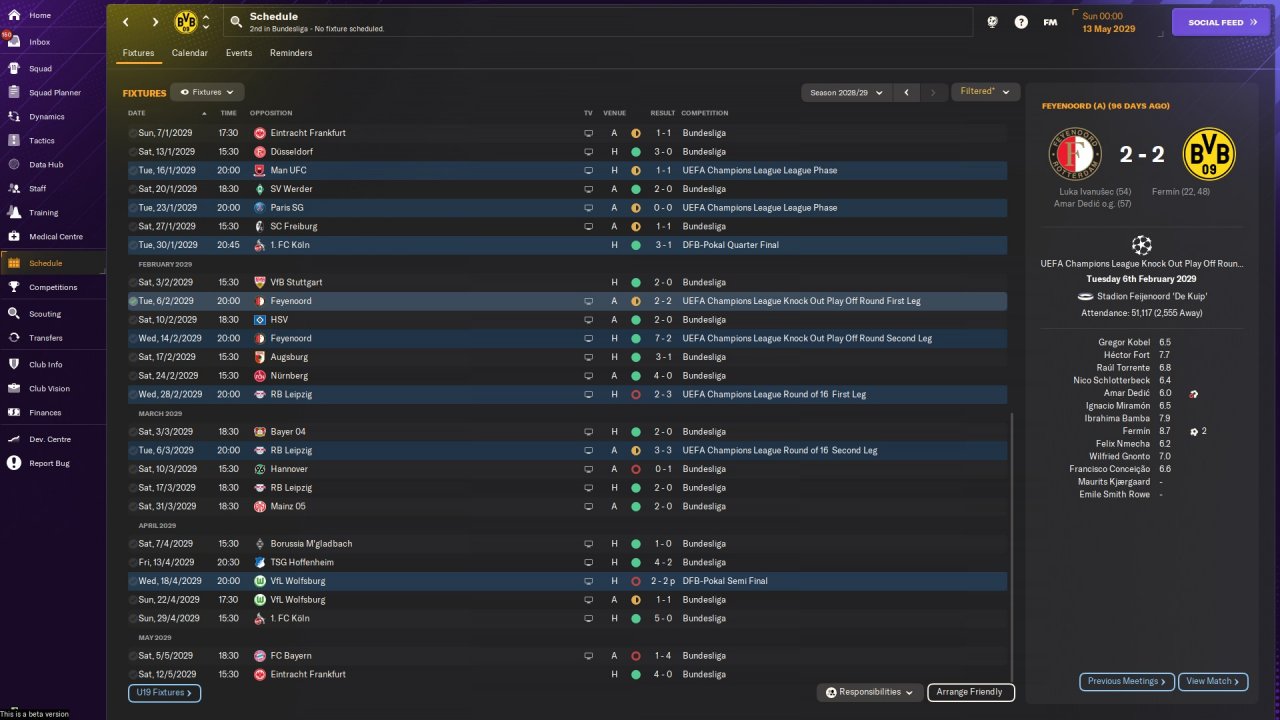Open the Social Feed
The image size is (1280, 720).
pos(1220,22)
